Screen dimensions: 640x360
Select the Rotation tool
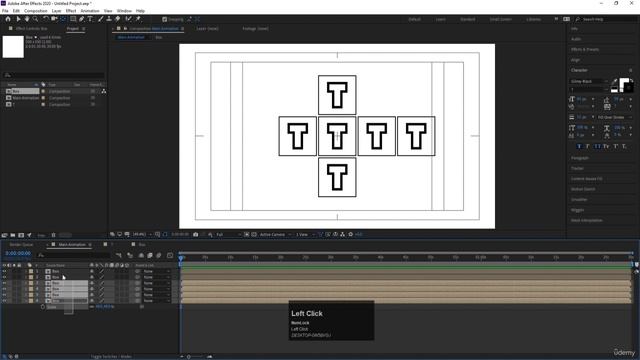pyautogui.click(x=46, y=19)
